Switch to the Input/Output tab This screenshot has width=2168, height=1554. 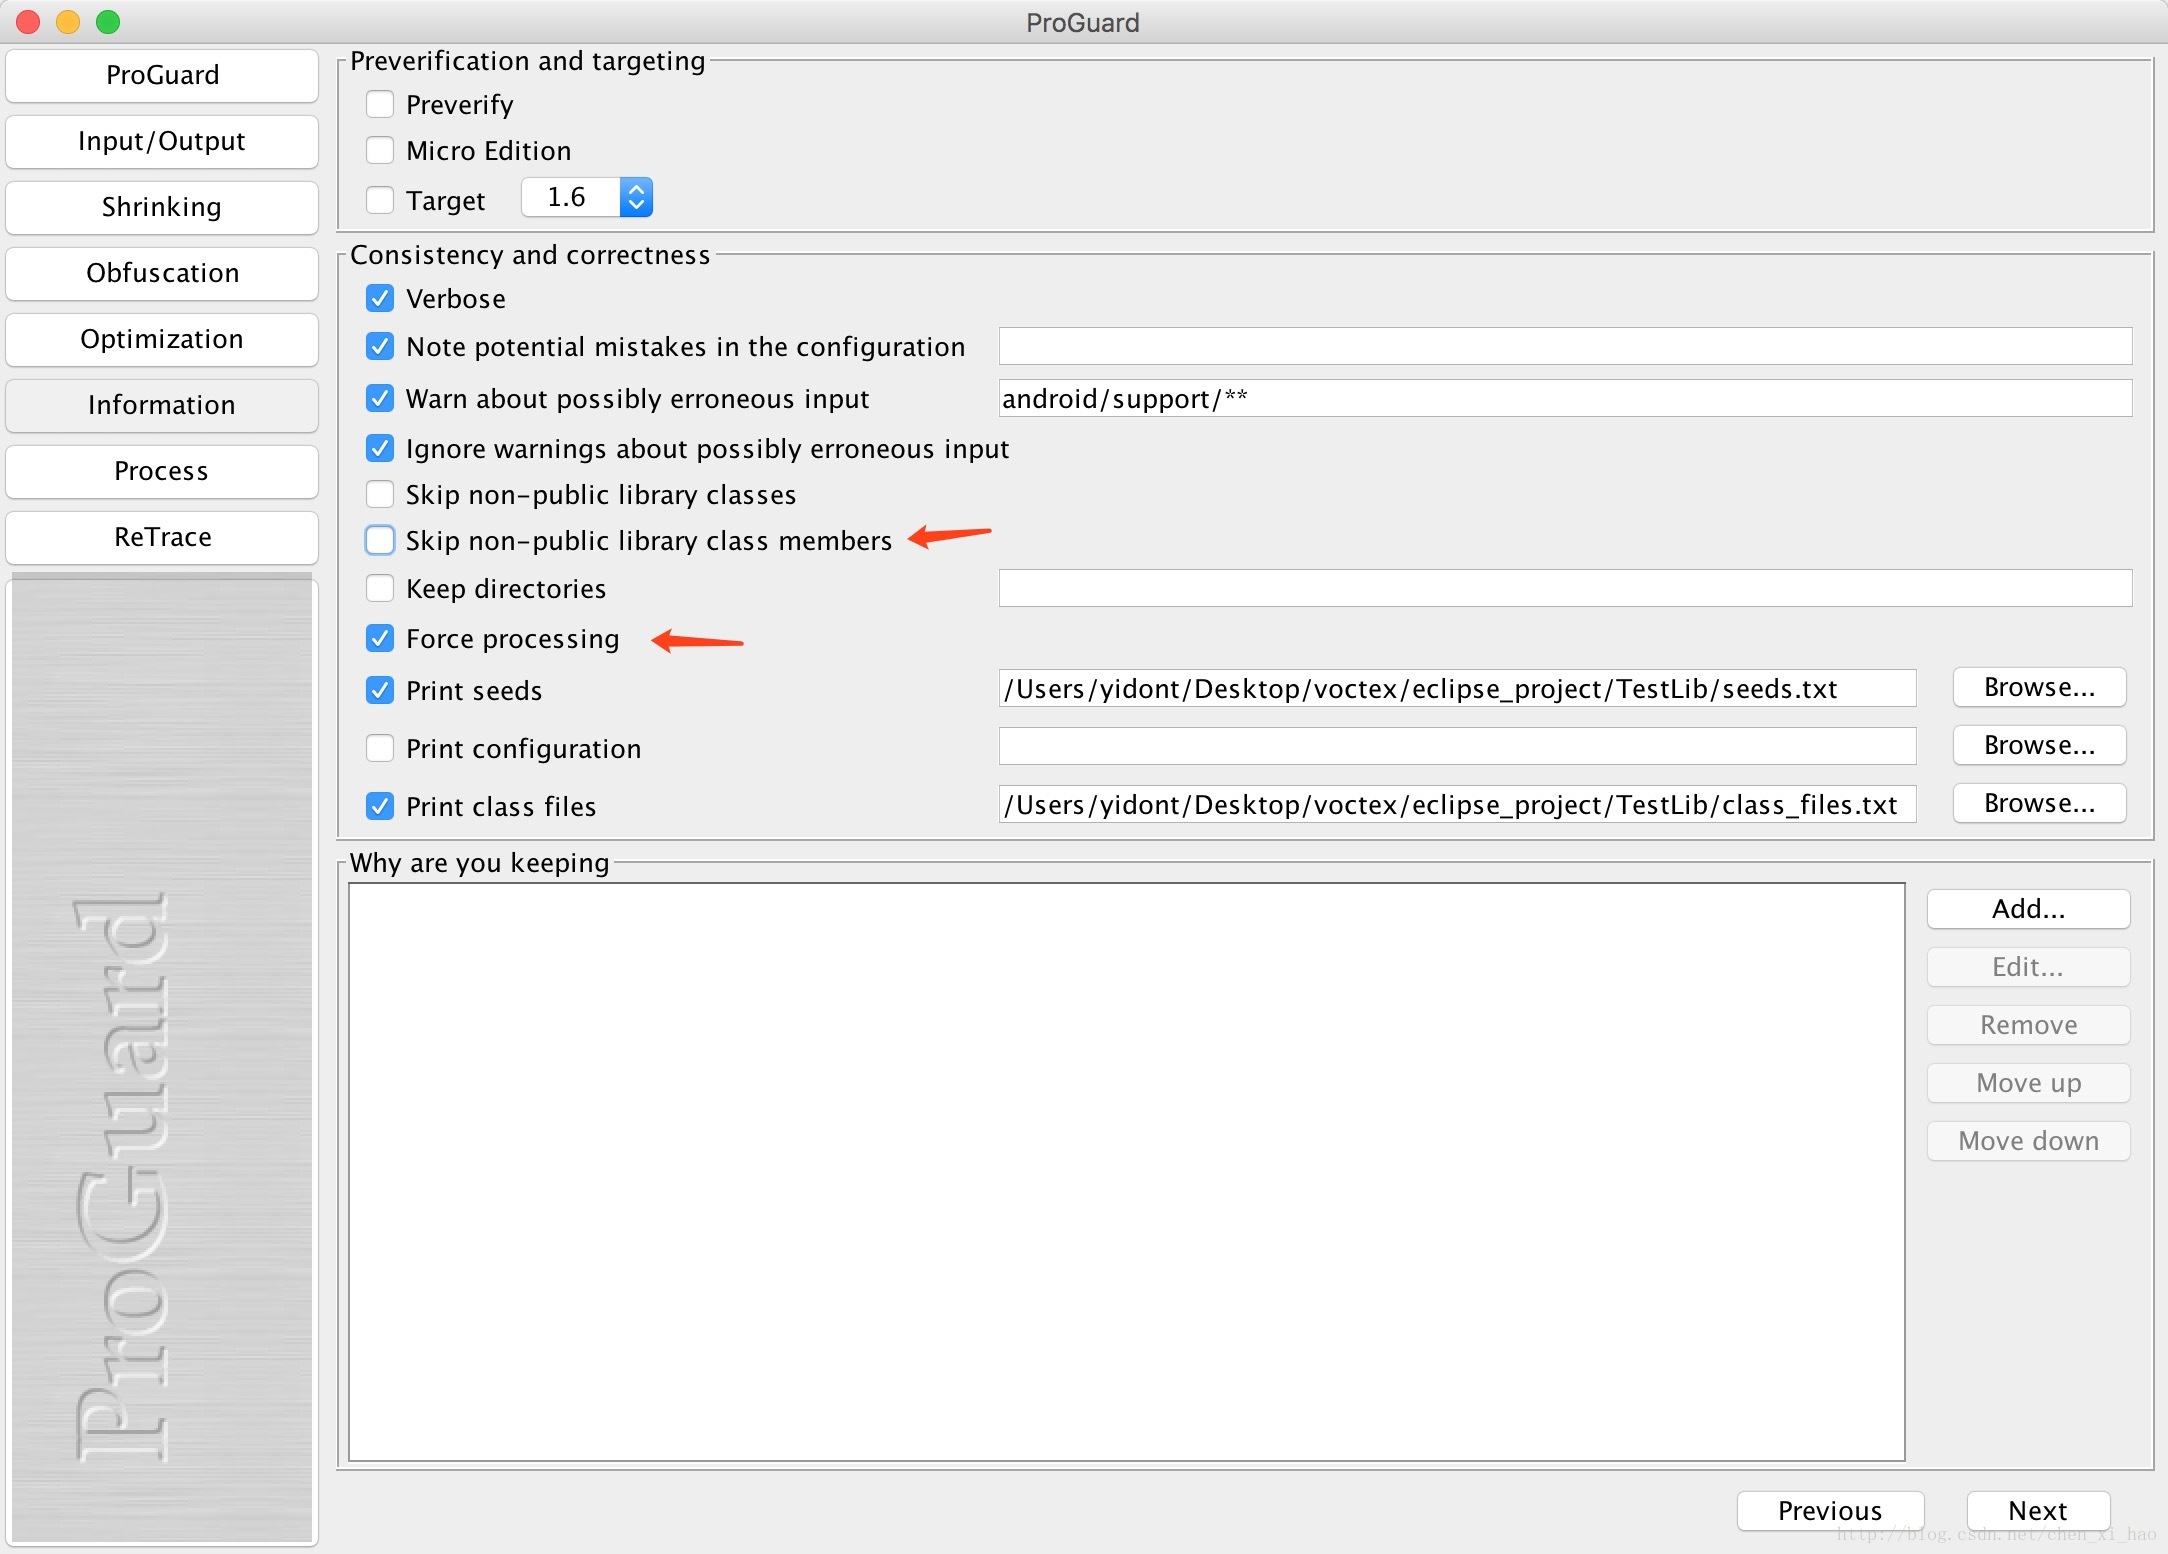pyautogui.click(x=162, y=141)
